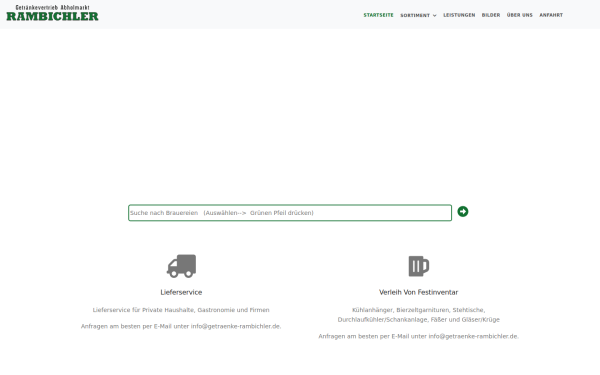
Task: Click the beer mug icon
Action: (419, 266)
